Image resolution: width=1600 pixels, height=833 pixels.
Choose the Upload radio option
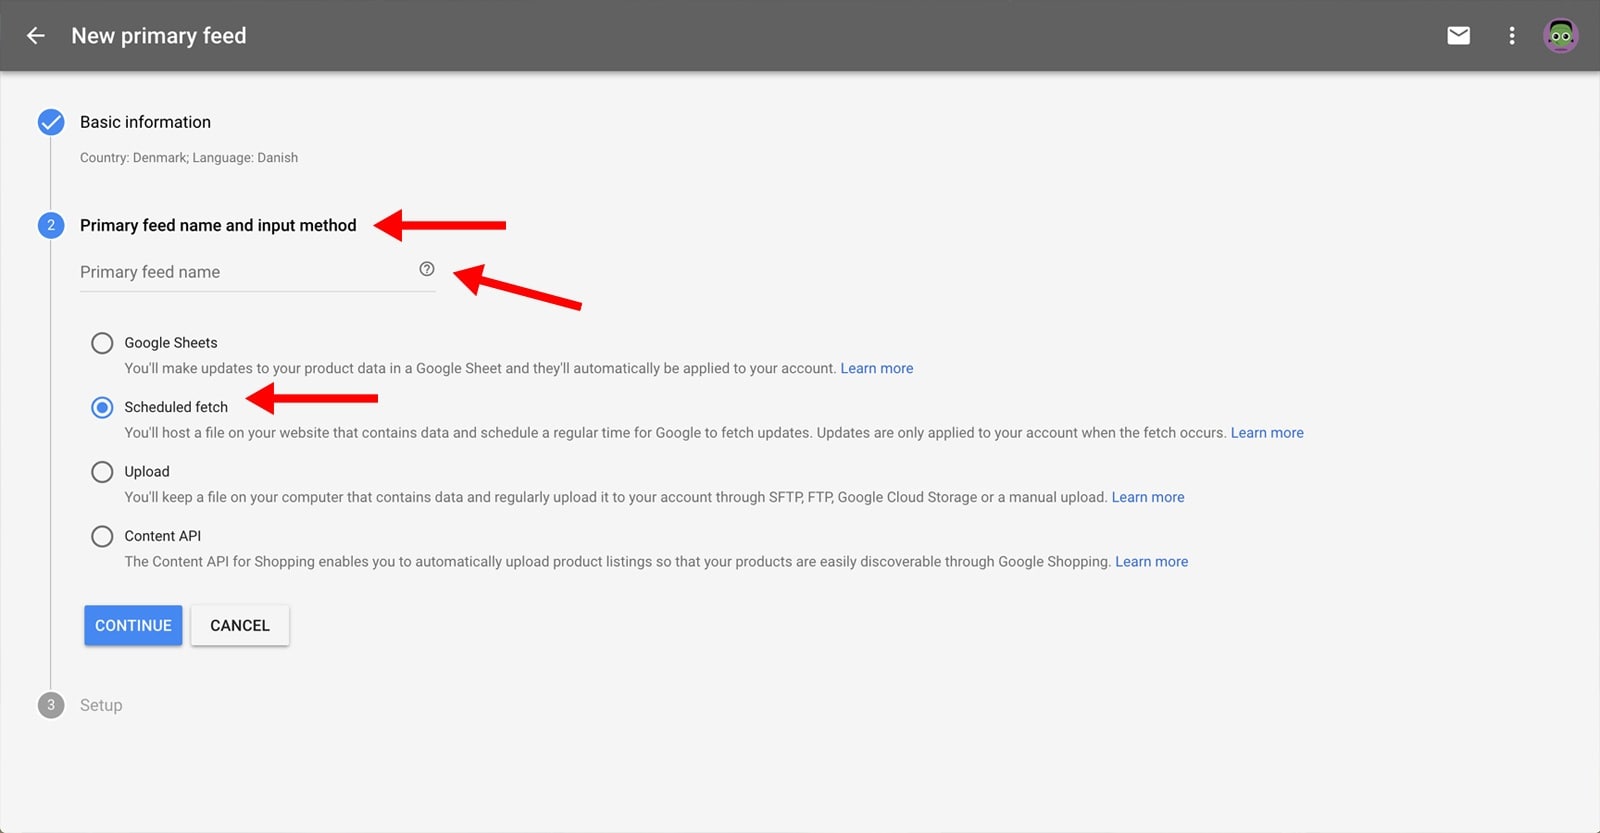click(x=102, y=472)
